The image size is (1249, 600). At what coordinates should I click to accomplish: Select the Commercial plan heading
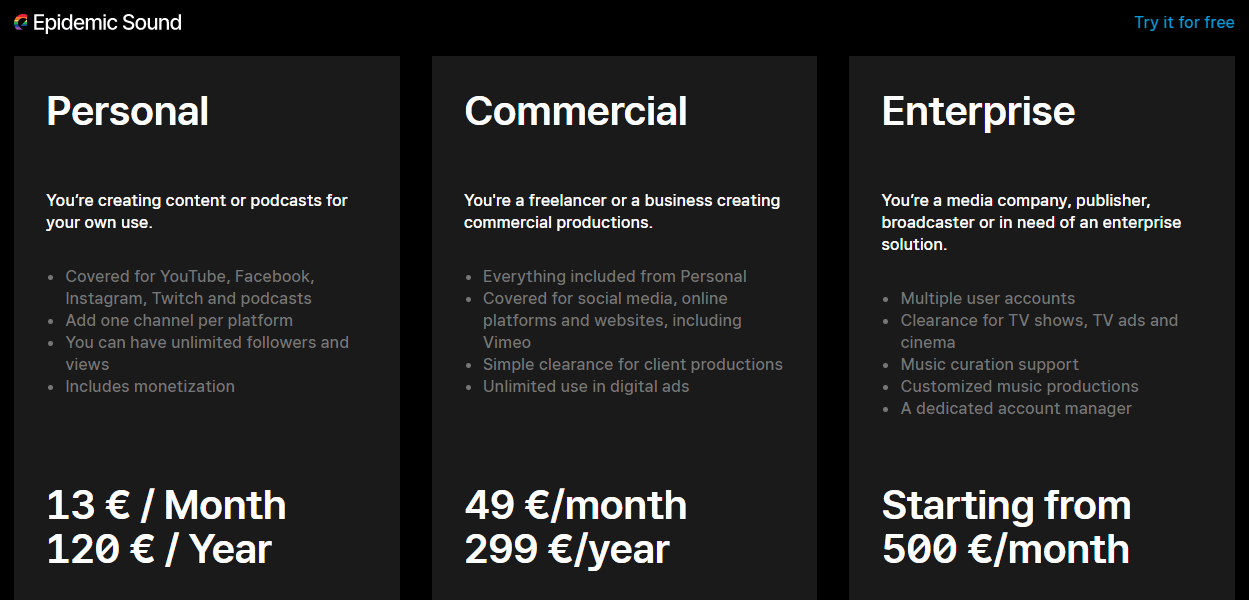[x=576, y=111]
